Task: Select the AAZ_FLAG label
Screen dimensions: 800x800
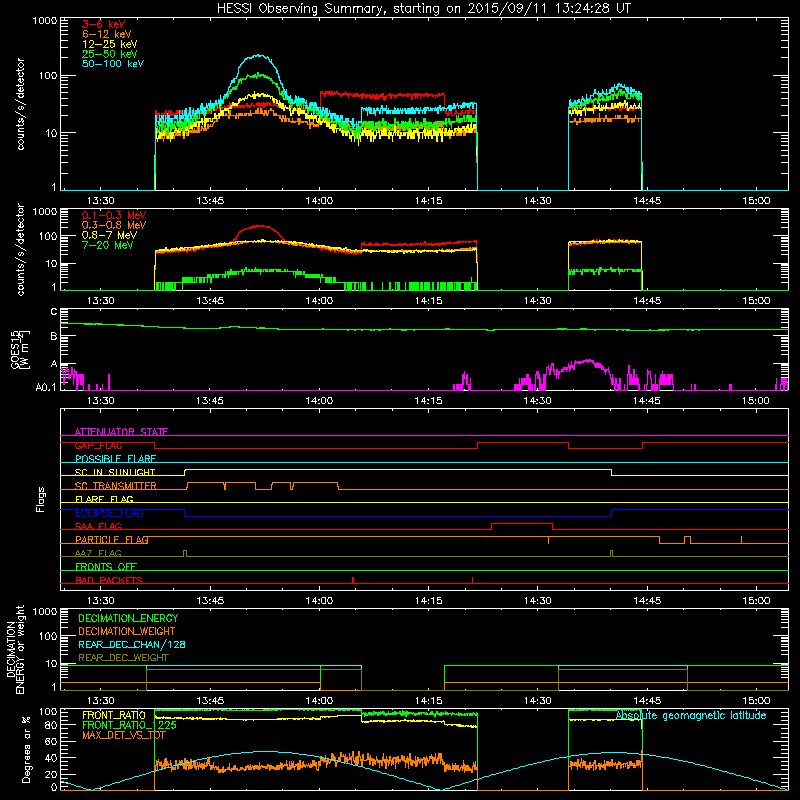Action: point(98,554)
